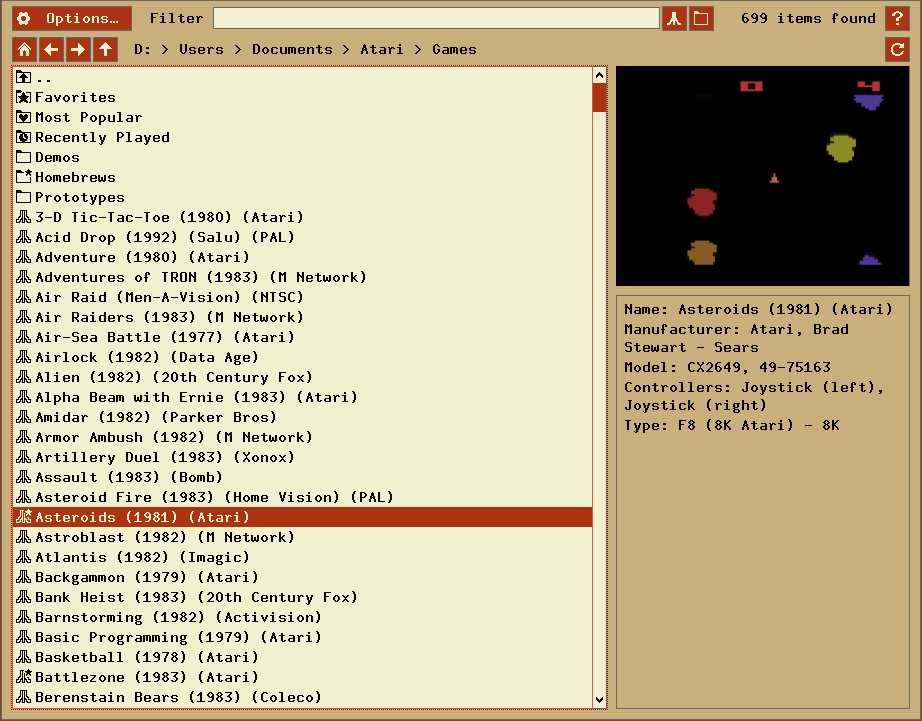Click the Games breadcrumb segment
The image size is (922, 721).
click(x=454, y=49)
